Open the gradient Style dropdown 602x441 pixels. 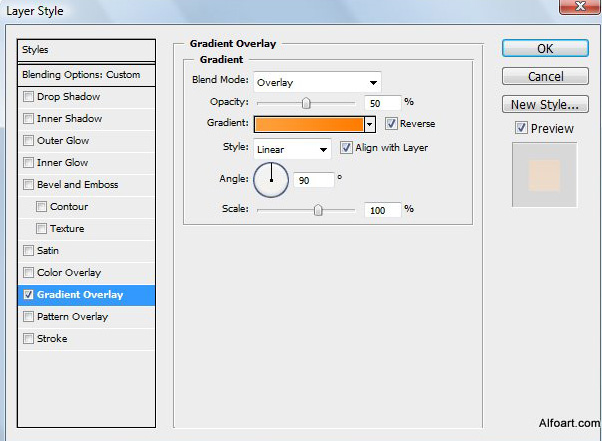tap(292, 149)
